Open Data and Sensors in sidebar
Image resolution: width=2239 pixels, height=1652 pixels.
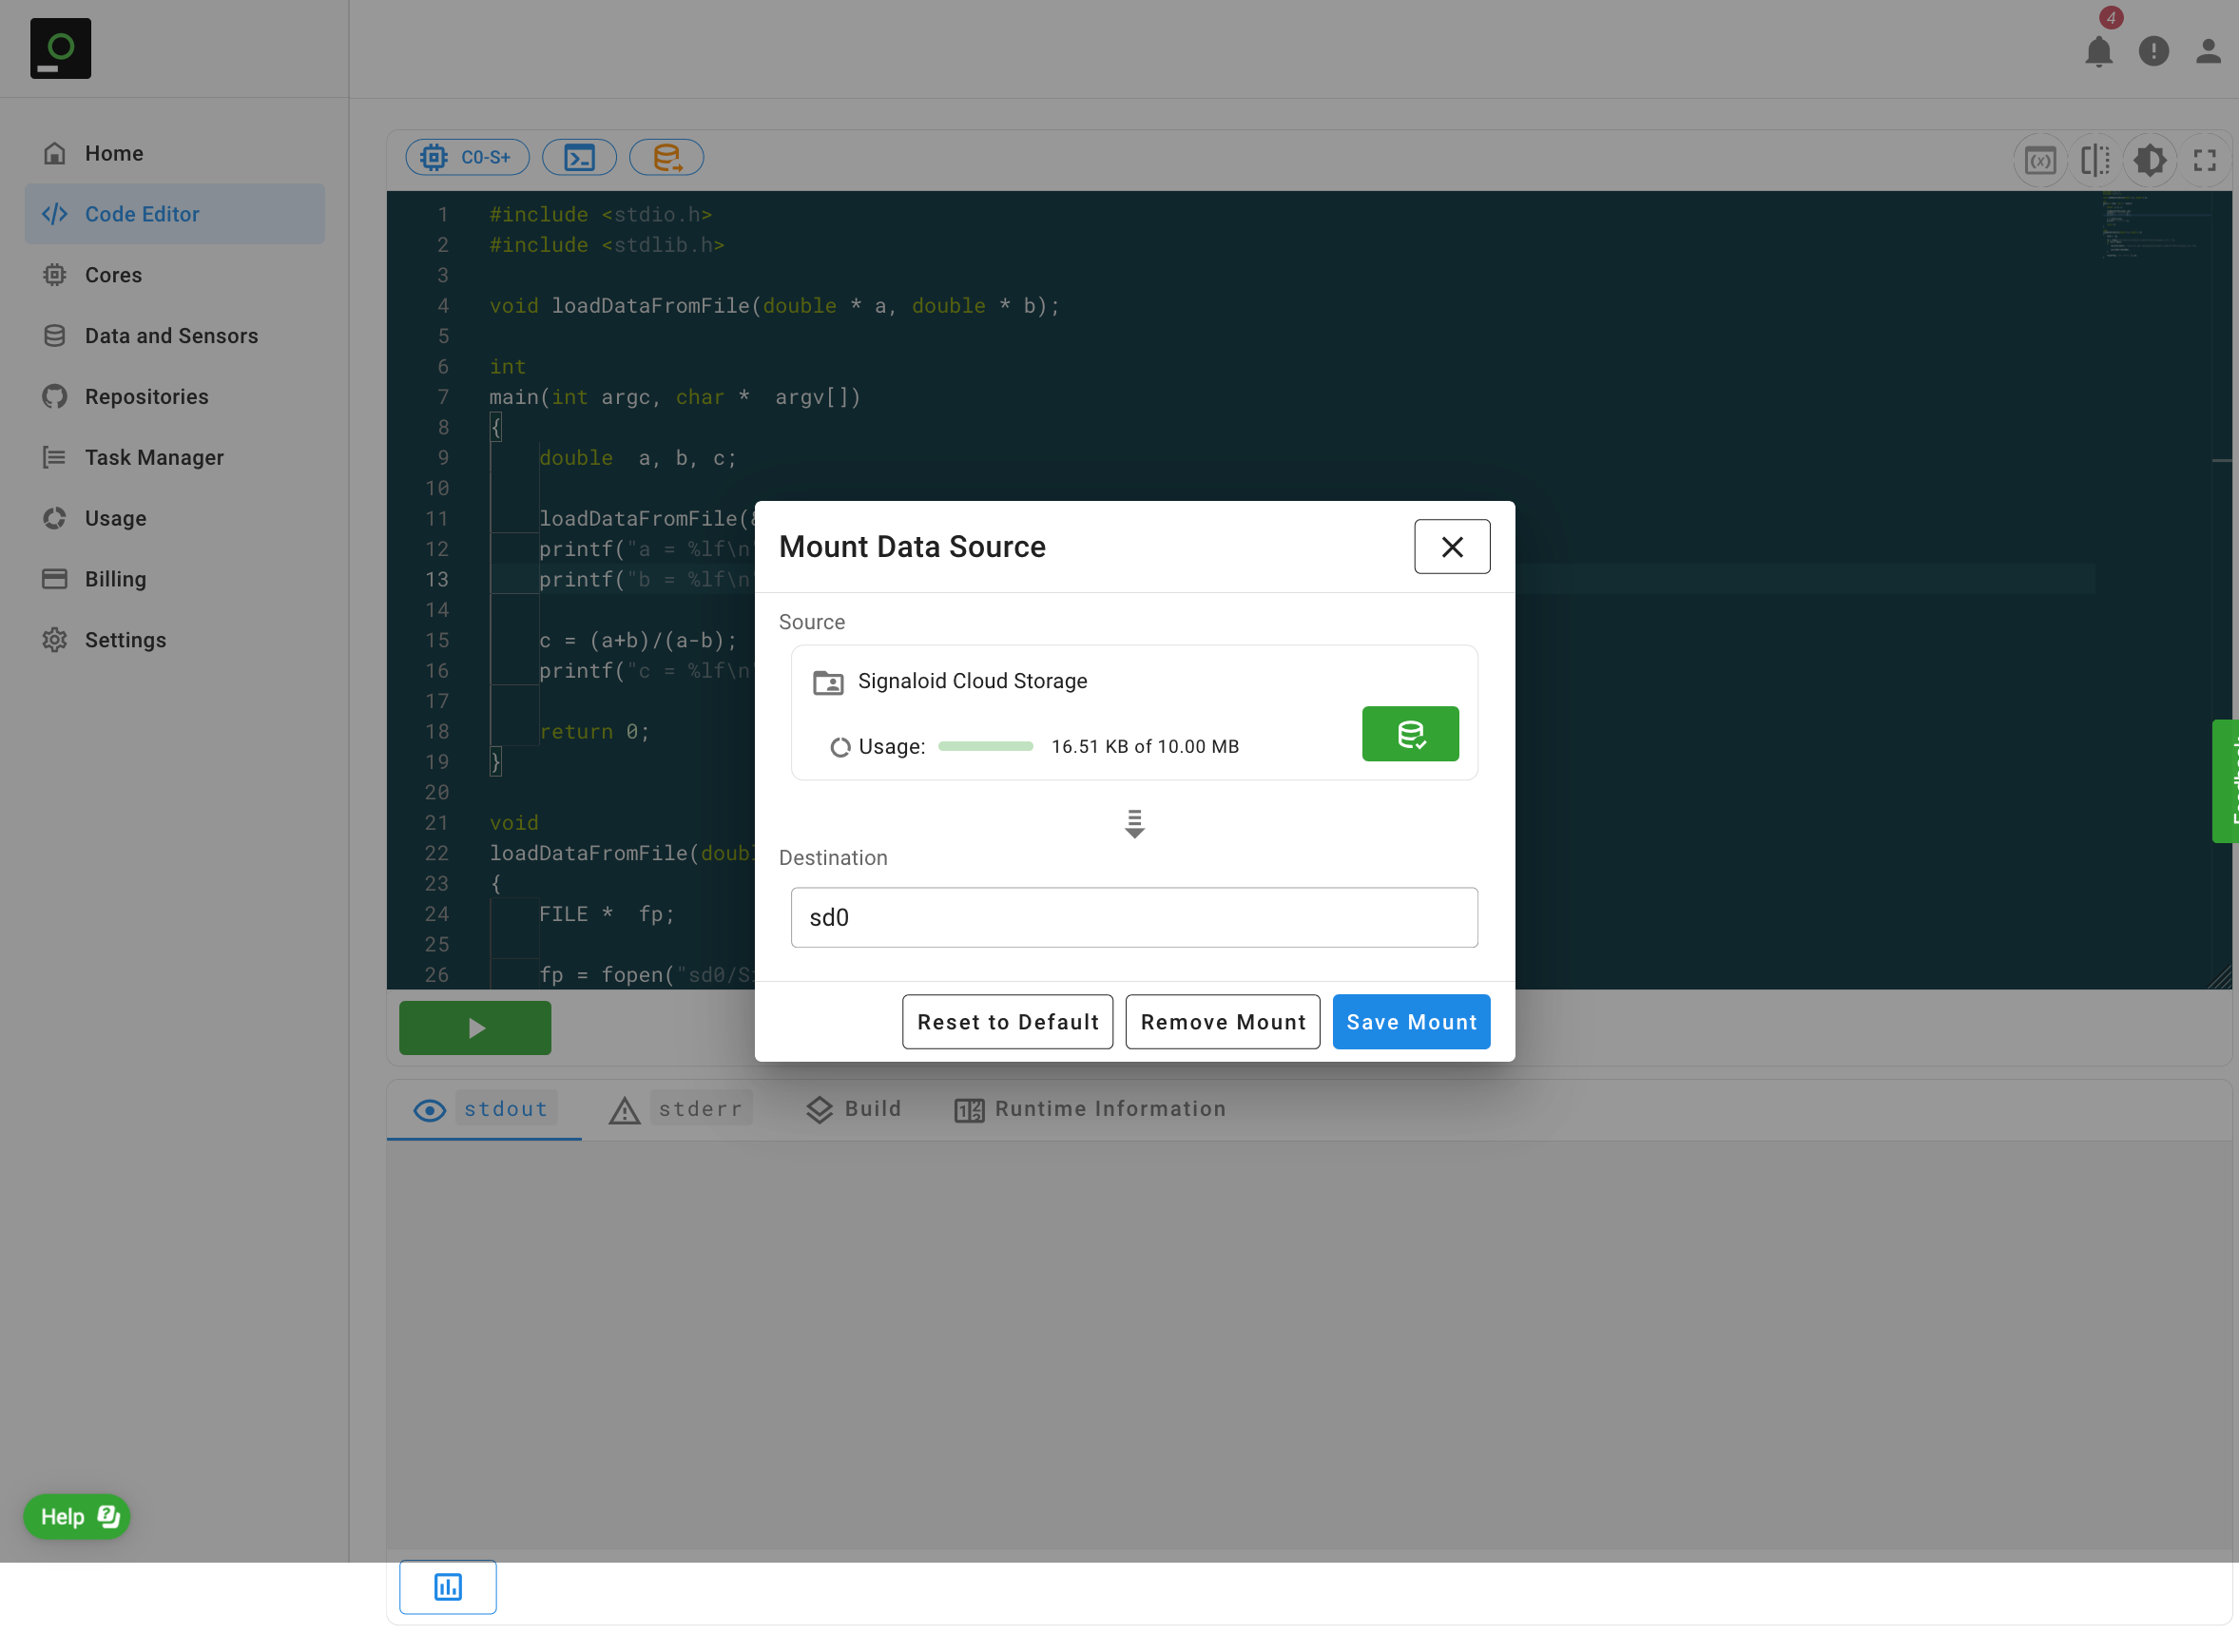click(171, 336)
